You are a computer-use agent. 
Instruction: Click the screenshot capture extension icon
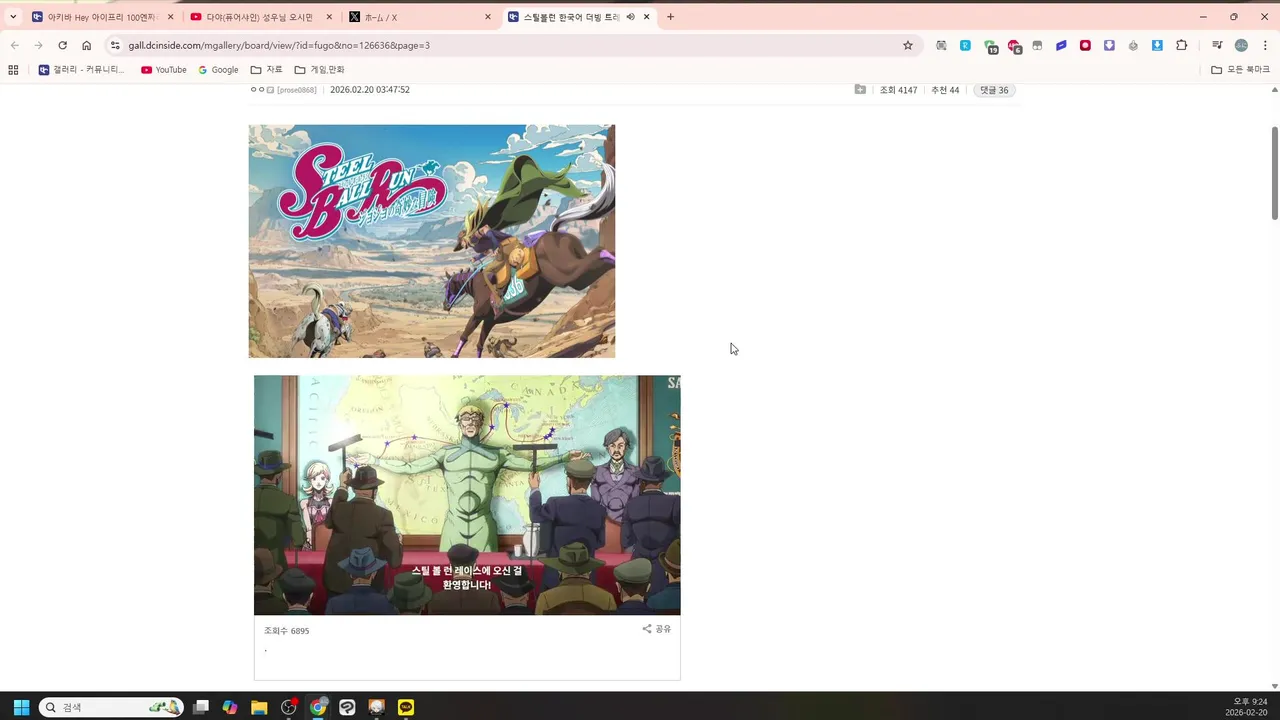click(x=941, y=45)
